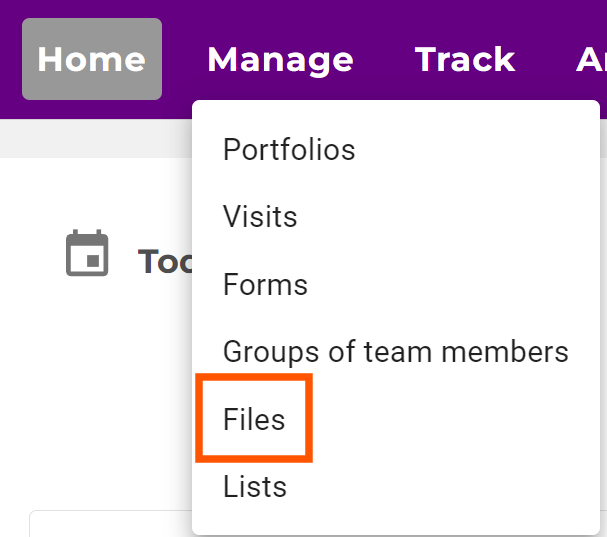Viewport: 607px width, 537px height.
Task: Navigate to Portfolios page
Action: click(289, 150)
